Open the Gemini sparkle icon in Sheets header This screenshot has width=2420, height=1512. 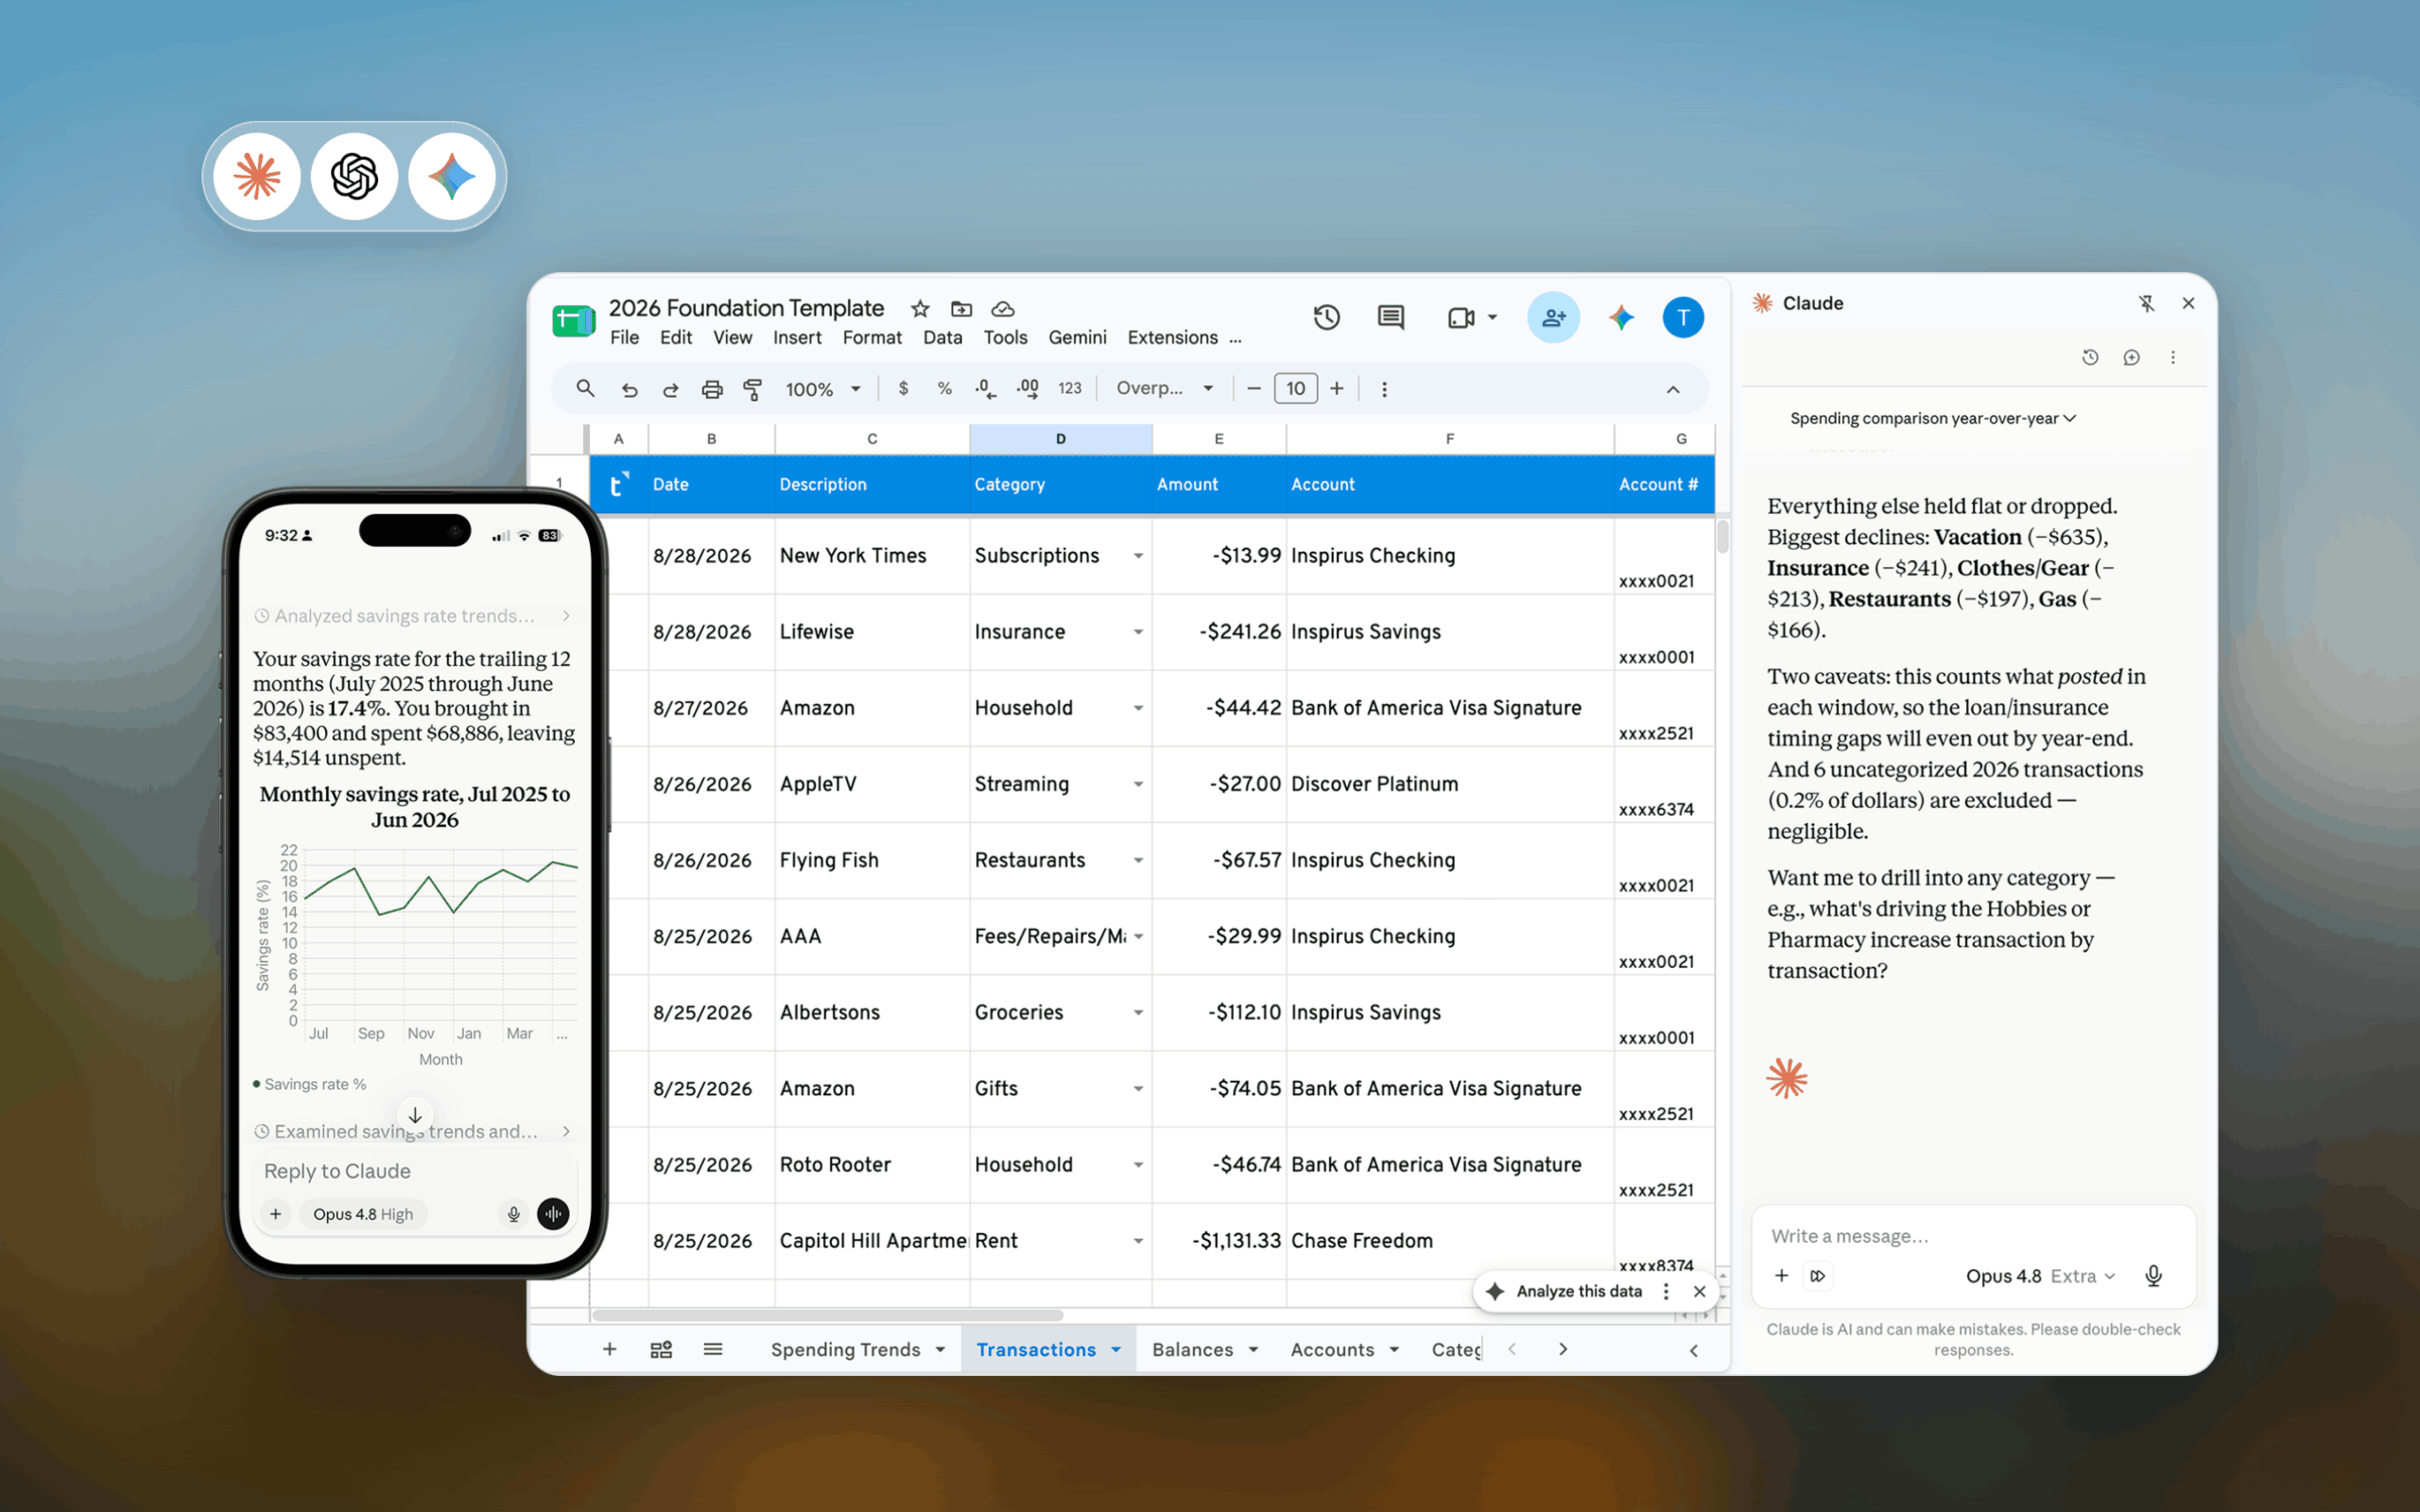point(1620,317)
